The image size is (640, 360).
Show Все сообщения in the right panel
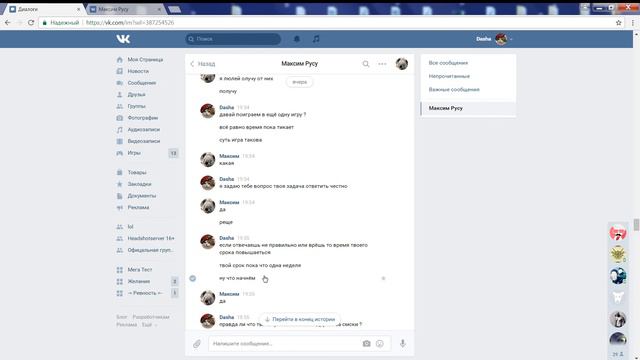click(448, 63)
